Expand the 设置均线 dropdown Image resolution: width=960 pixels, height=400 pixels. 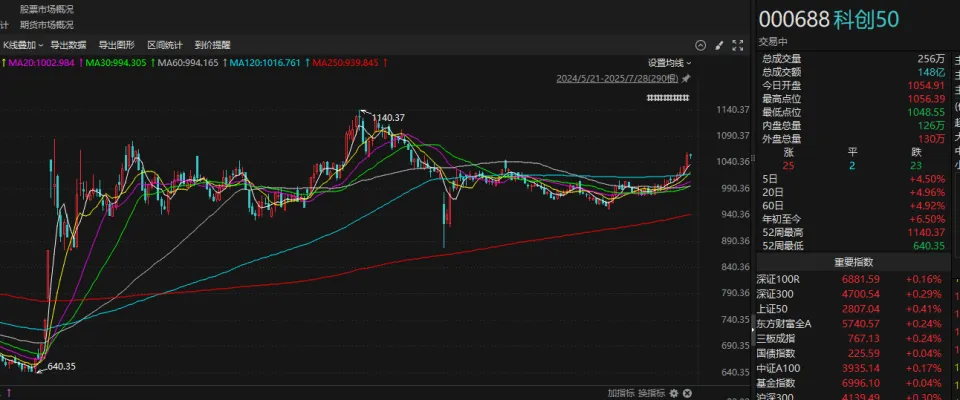668,62
